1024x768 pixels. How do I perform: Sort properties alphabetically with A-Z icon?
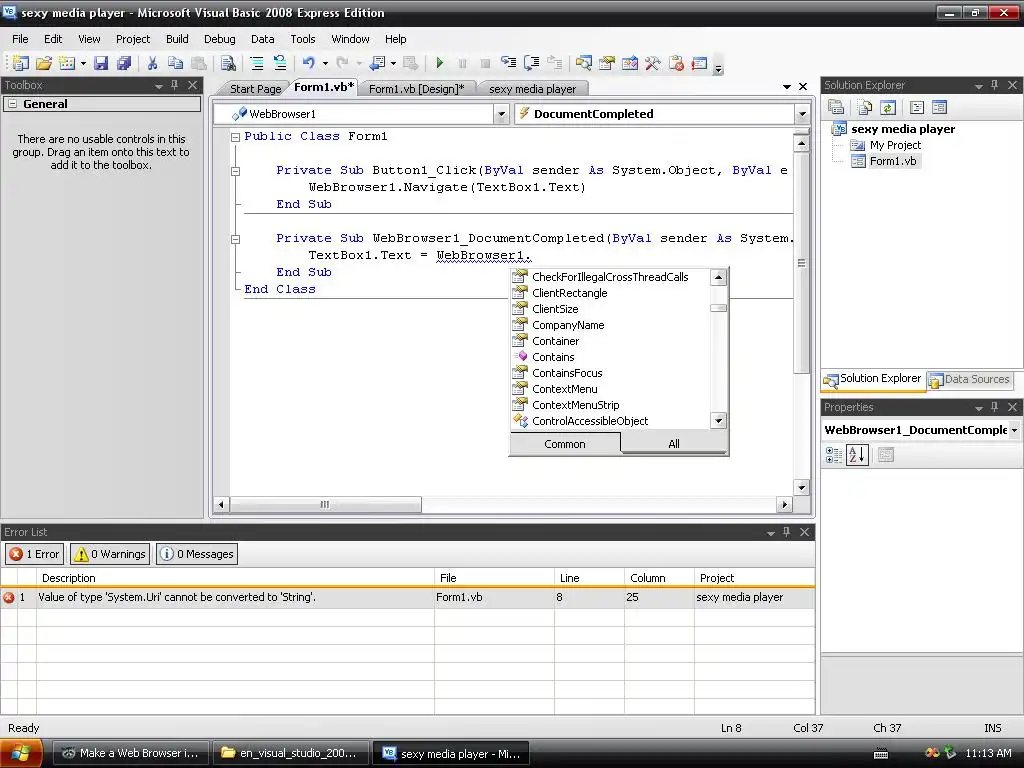(x=857, y=455)
